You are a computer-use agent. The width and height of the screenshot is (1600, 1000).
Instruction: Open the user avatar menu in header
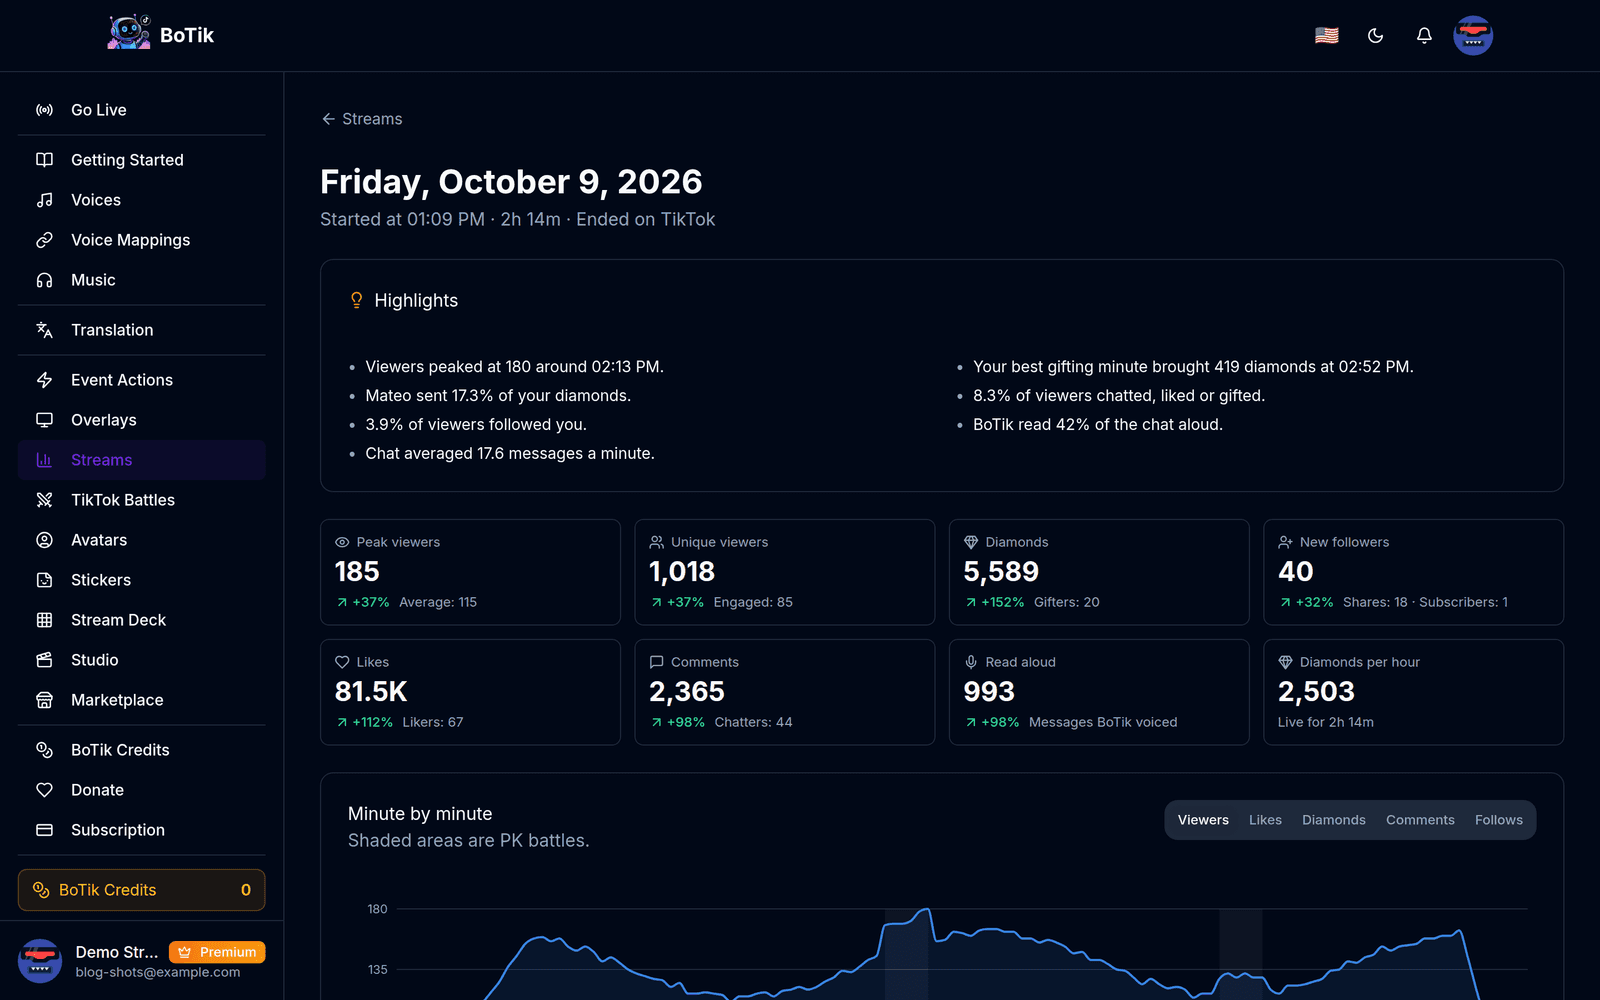[x=1473, y=36]
